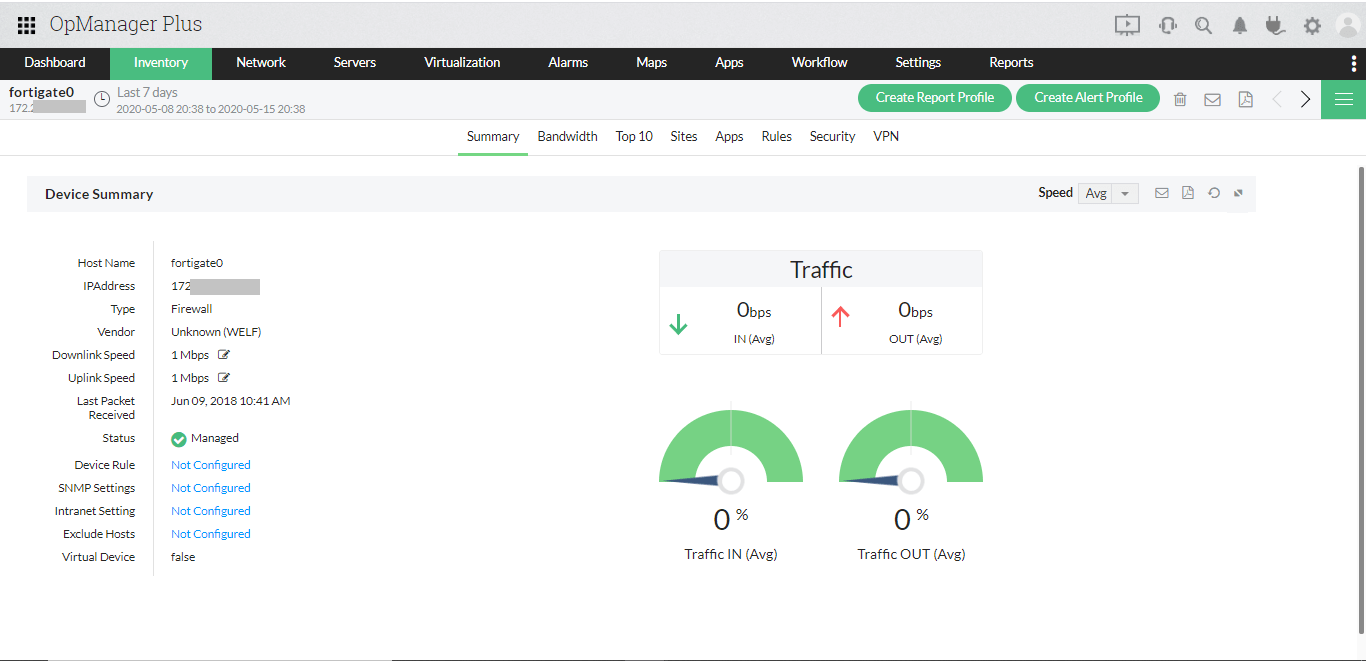Expand the green hamburger side panel
Screen dimensions: 1366x661
click(x=1344, y=99)
